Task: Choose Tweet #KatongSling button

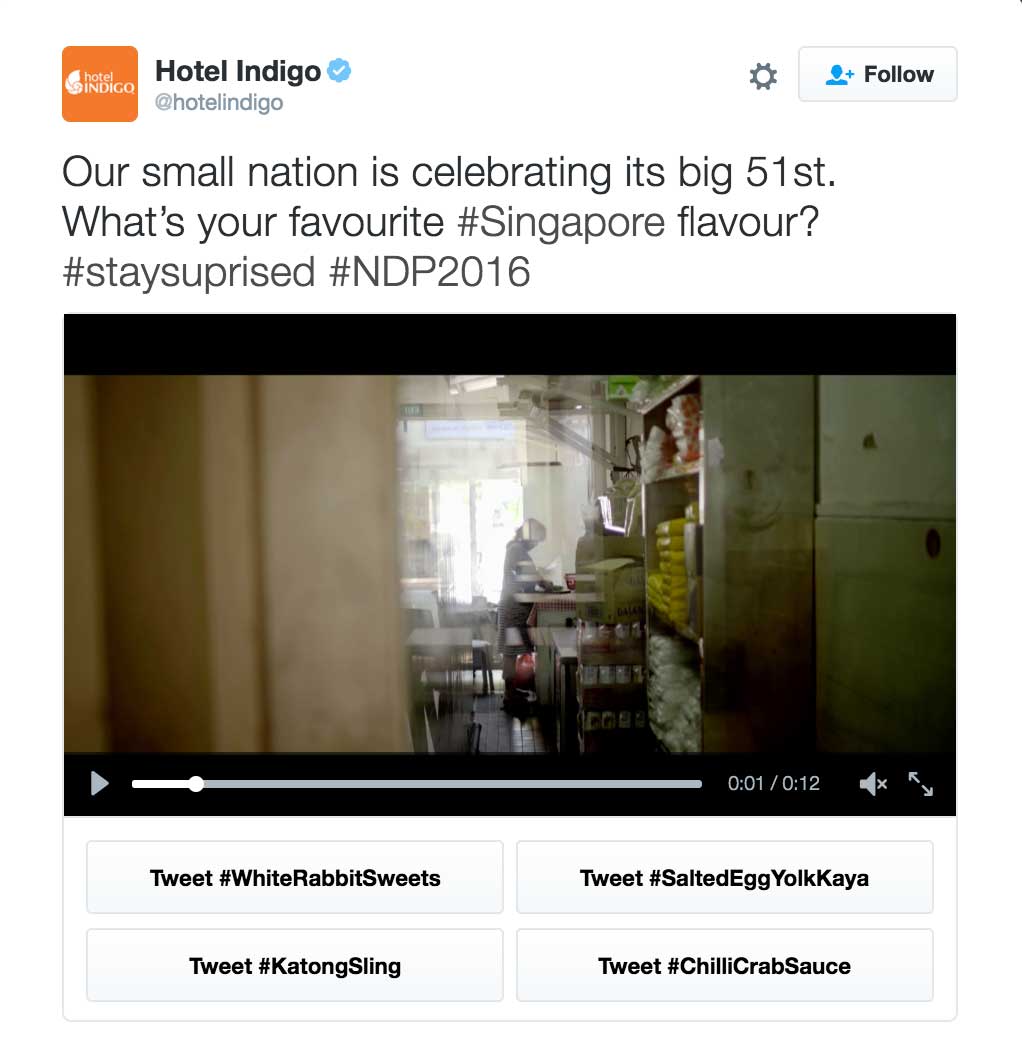Action: tap(295, 965)
